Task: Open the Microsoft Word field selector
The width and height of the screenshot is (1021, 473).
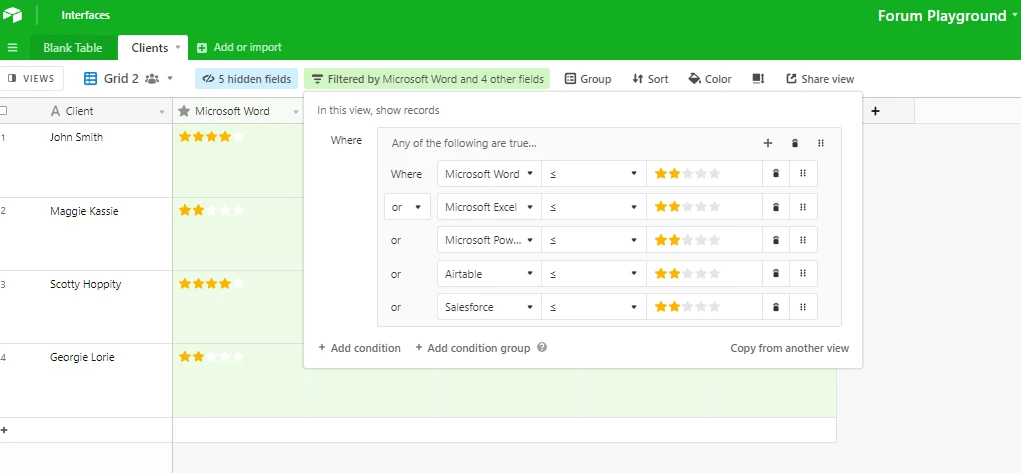Action: point(489,174)
